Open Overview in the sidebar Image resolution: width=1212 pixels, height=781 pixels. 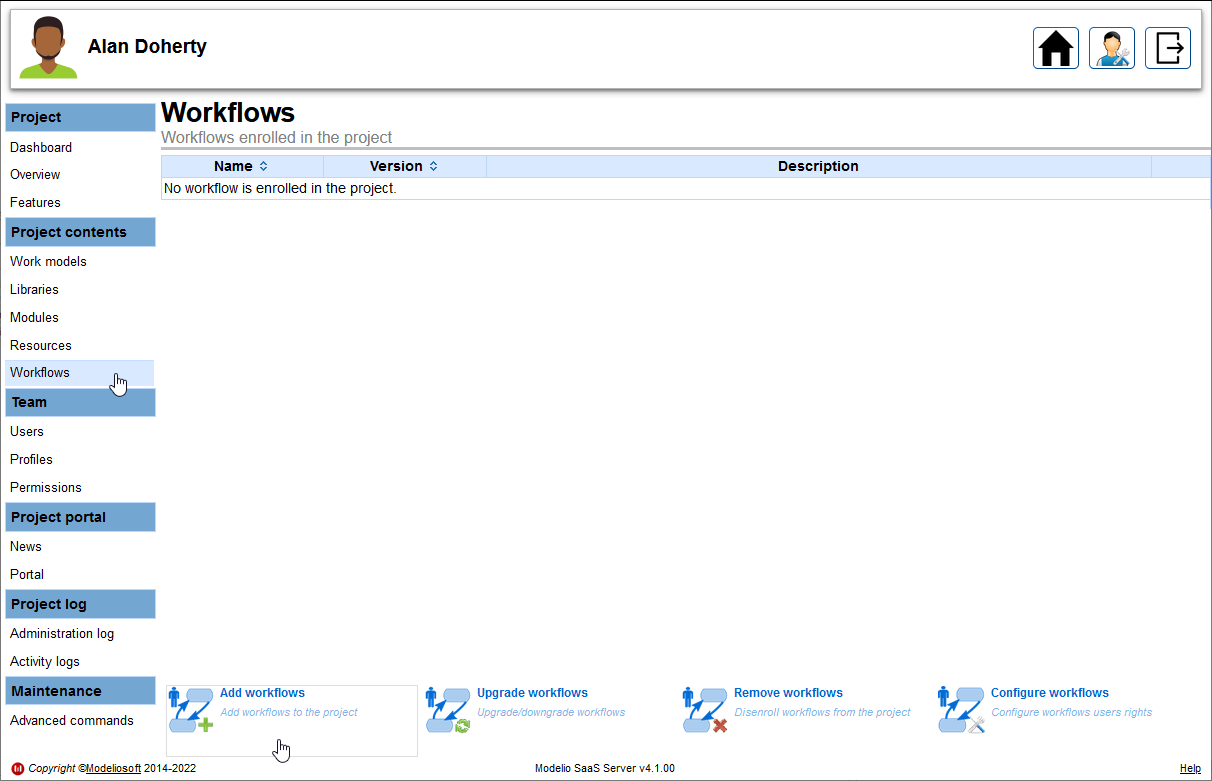click(x=35, y=174)
